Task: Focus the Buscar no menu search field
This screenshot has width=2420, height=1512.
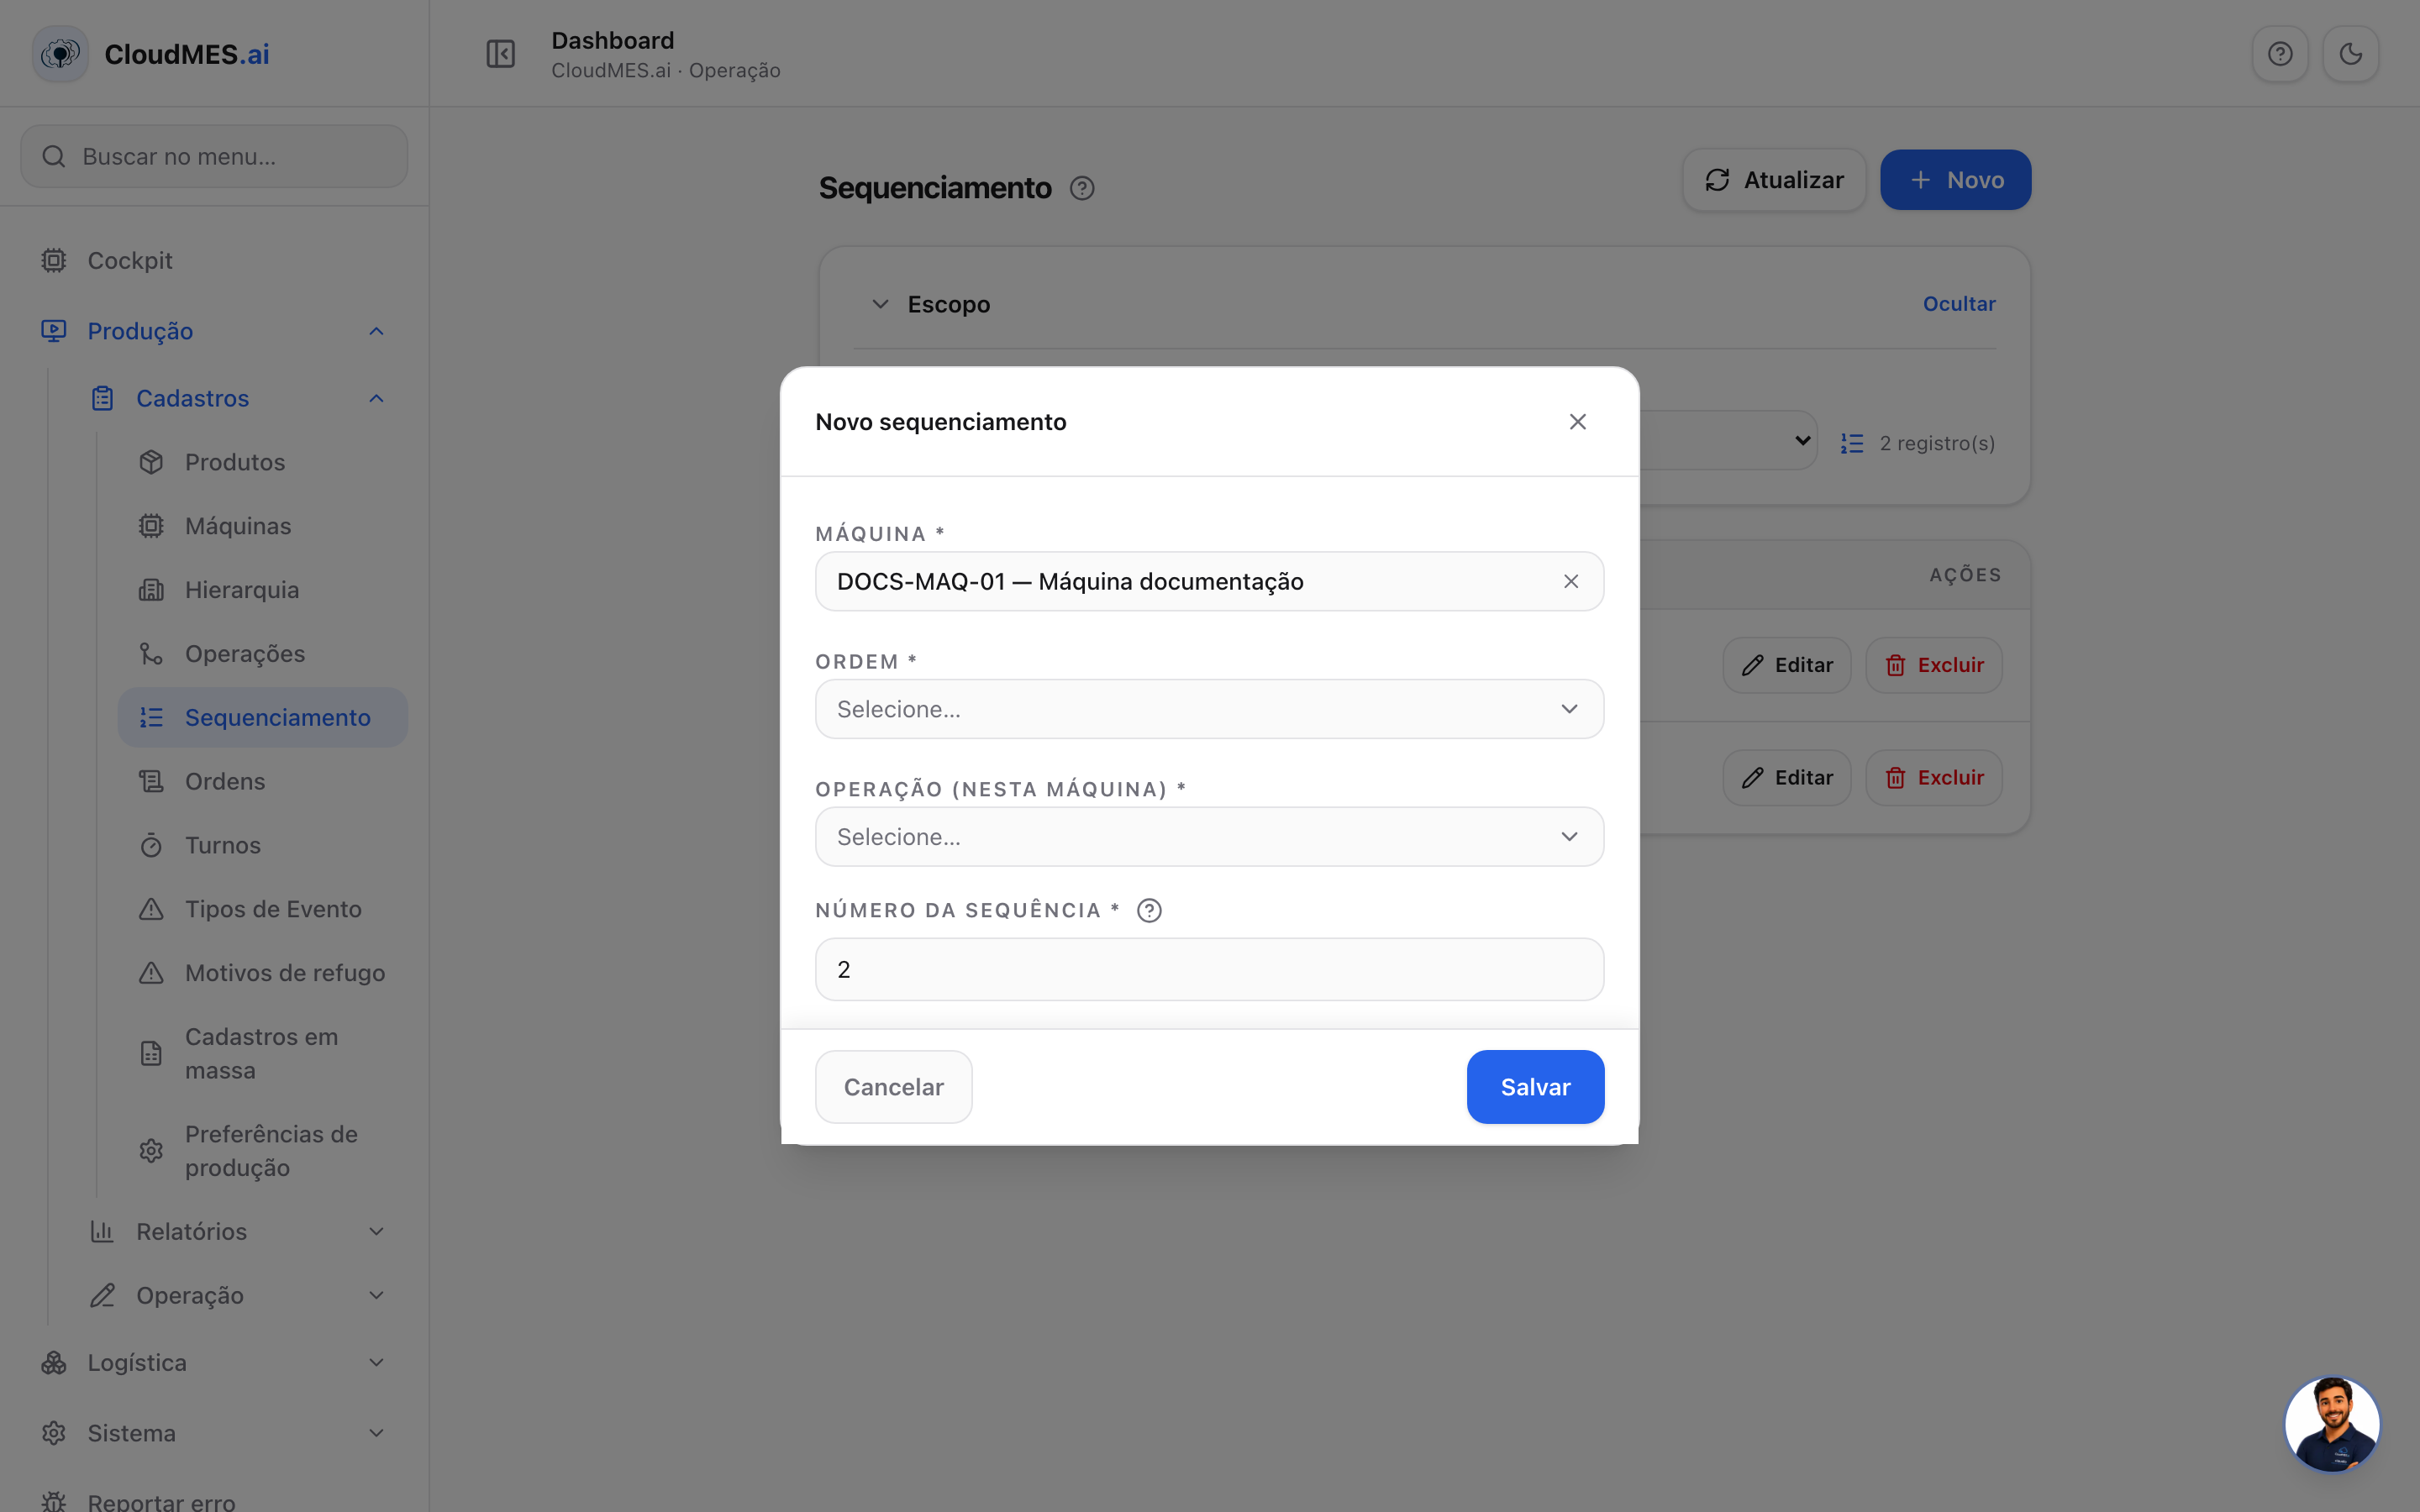Action: point(214,156)
